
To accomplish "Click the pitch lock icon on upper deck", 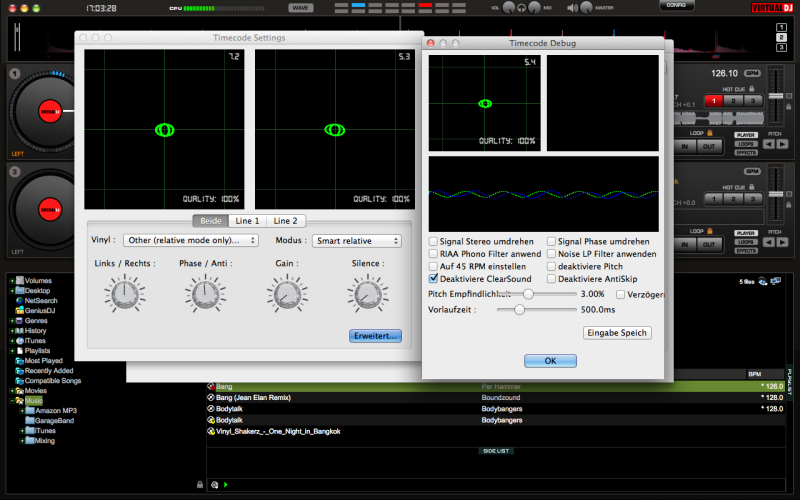I will point(789,107).
